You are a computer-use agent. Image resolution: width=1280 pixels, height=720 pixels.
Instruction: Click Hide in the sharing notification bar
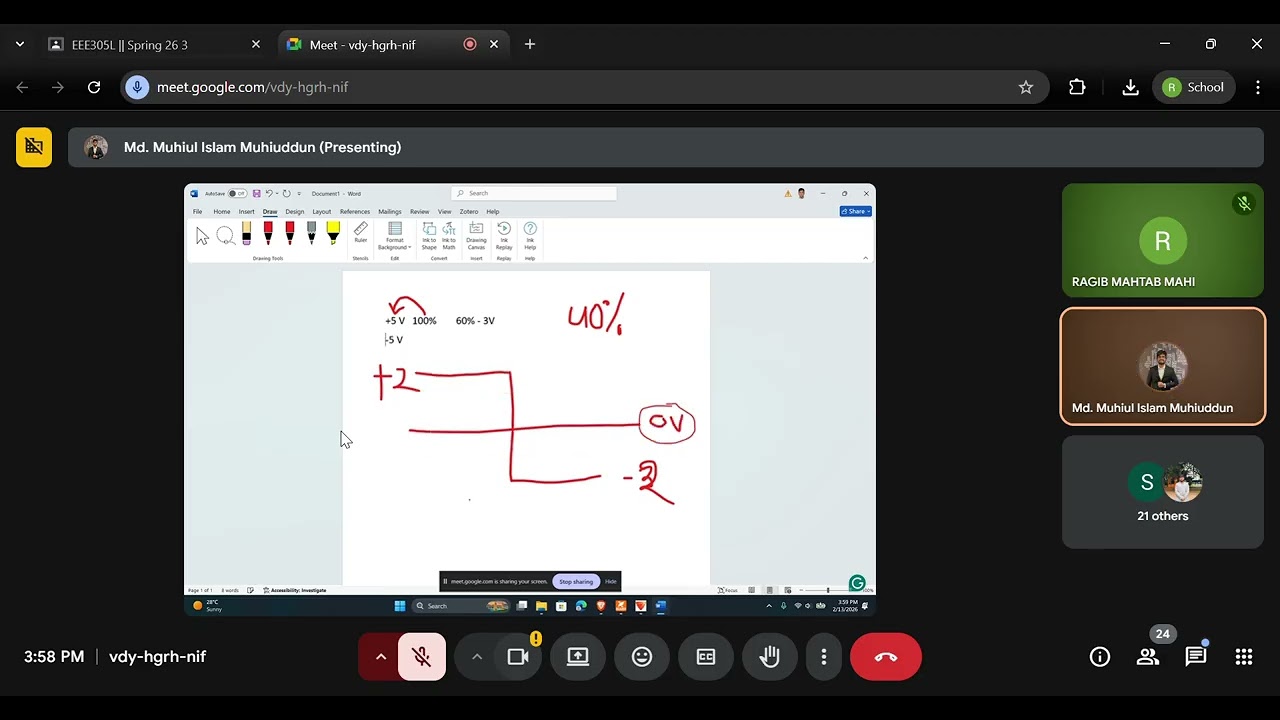point(610,581)
